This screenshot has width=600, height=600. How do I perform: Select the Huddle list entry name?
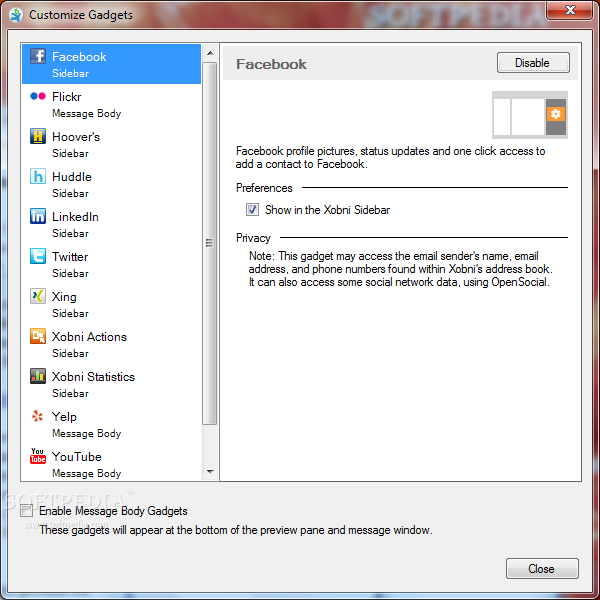[x=72, y=177]
